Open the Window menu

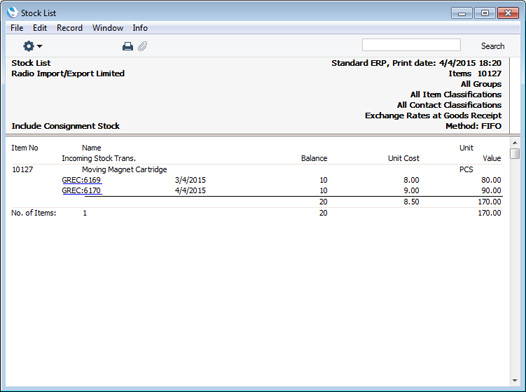coord(108,28)
